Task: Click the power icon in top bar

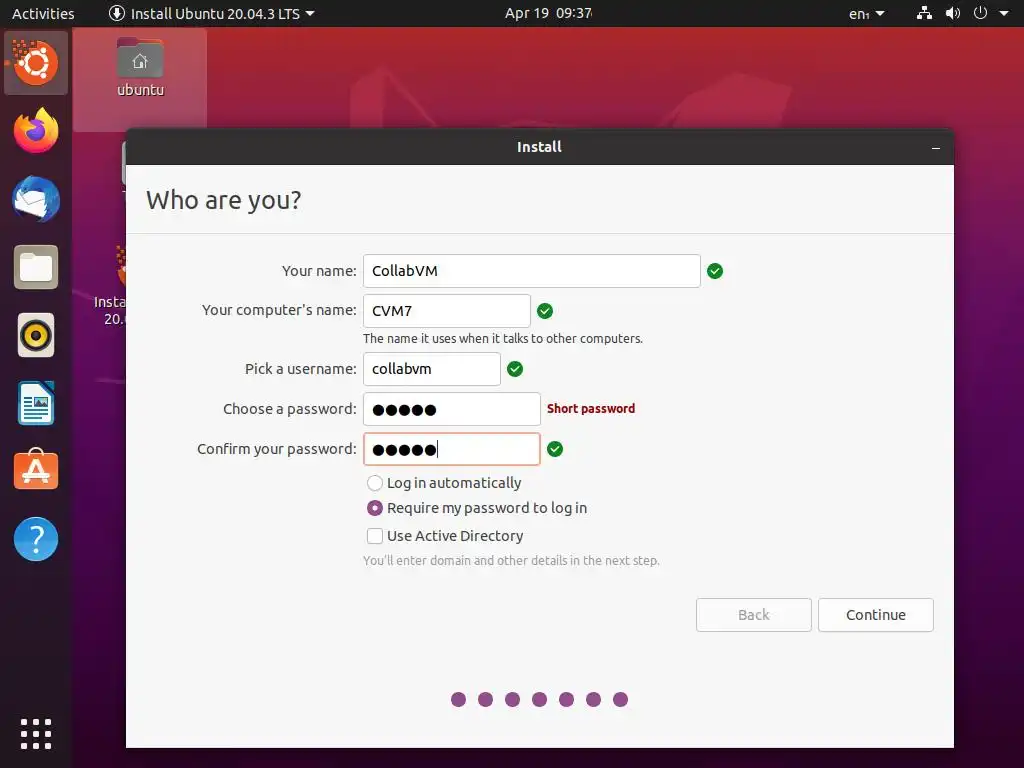Action: click(x=980, y=13)
